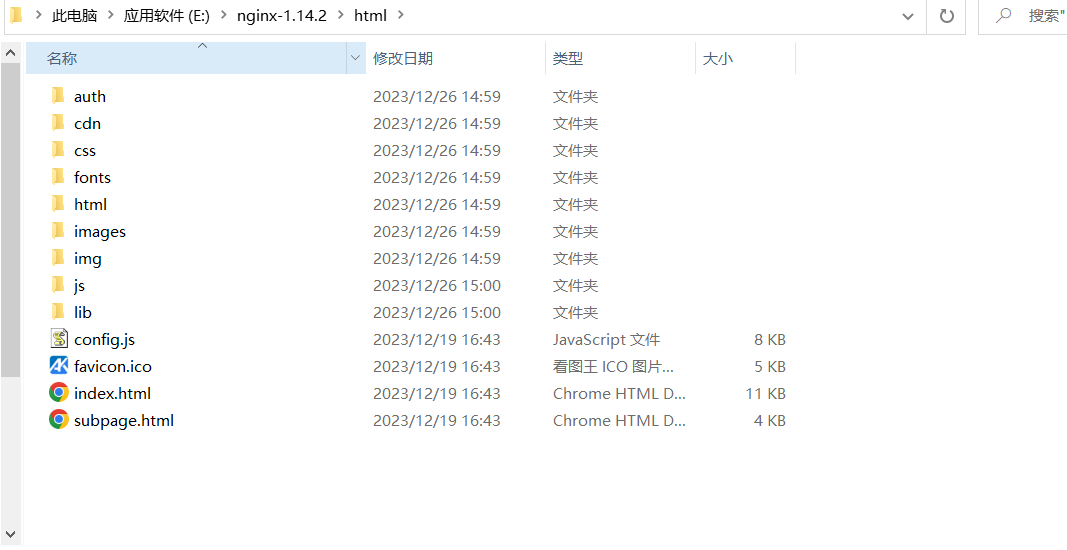Click the config.js JavaScript file icon
Viewport: 1067px width, 550px height.
point(59,339)
